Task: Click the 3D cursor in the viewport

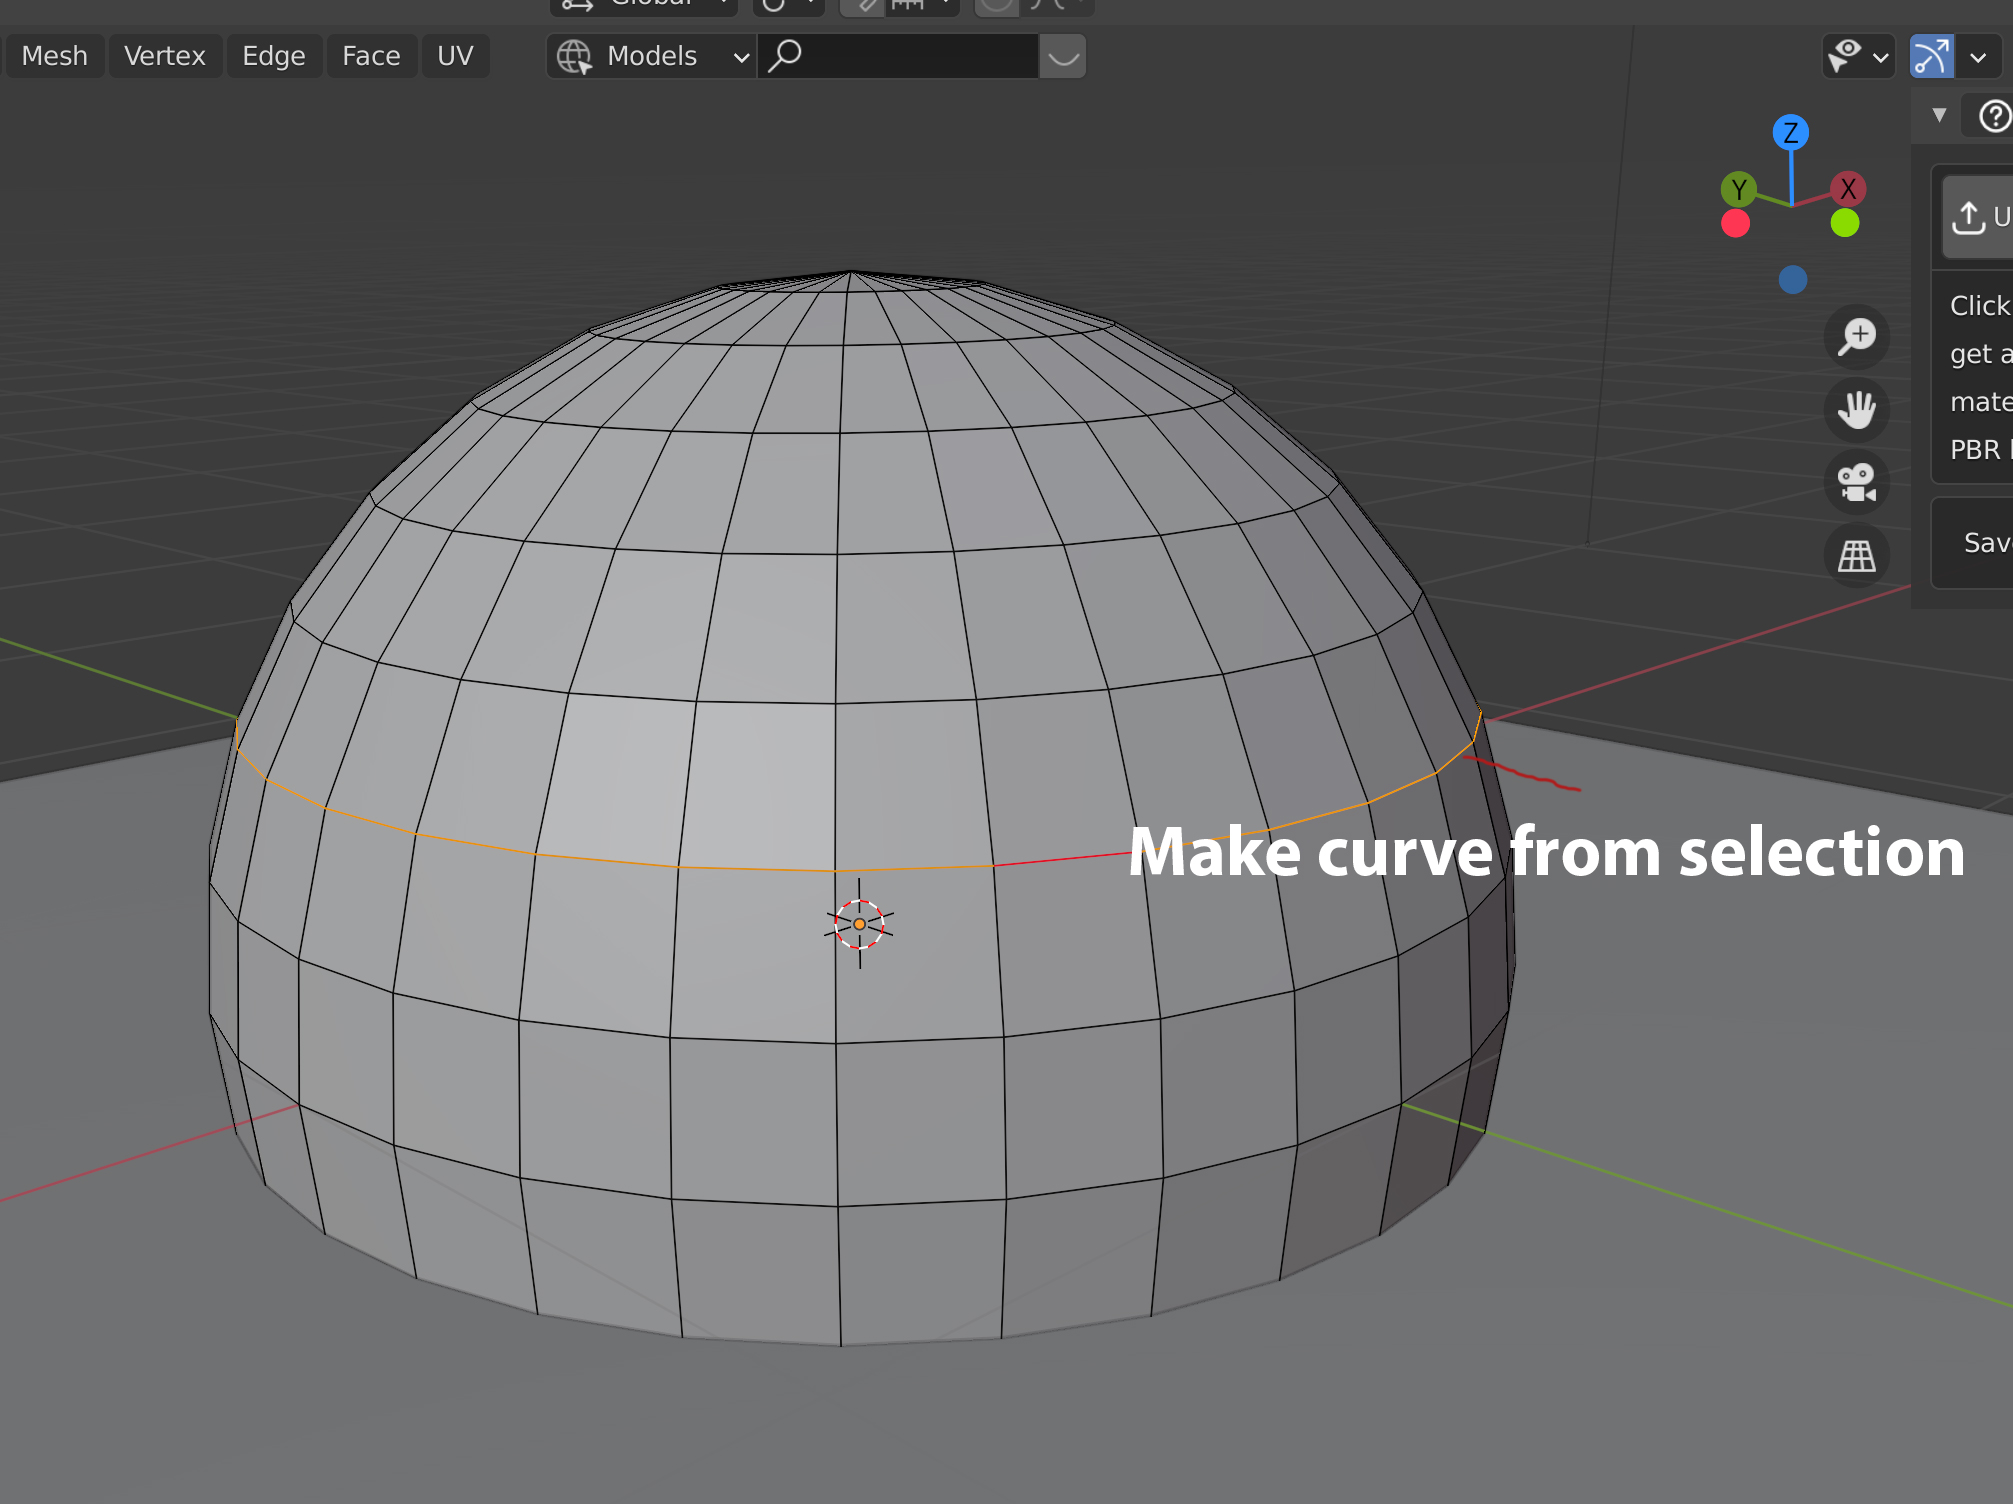Action: [x=859, y=924]
